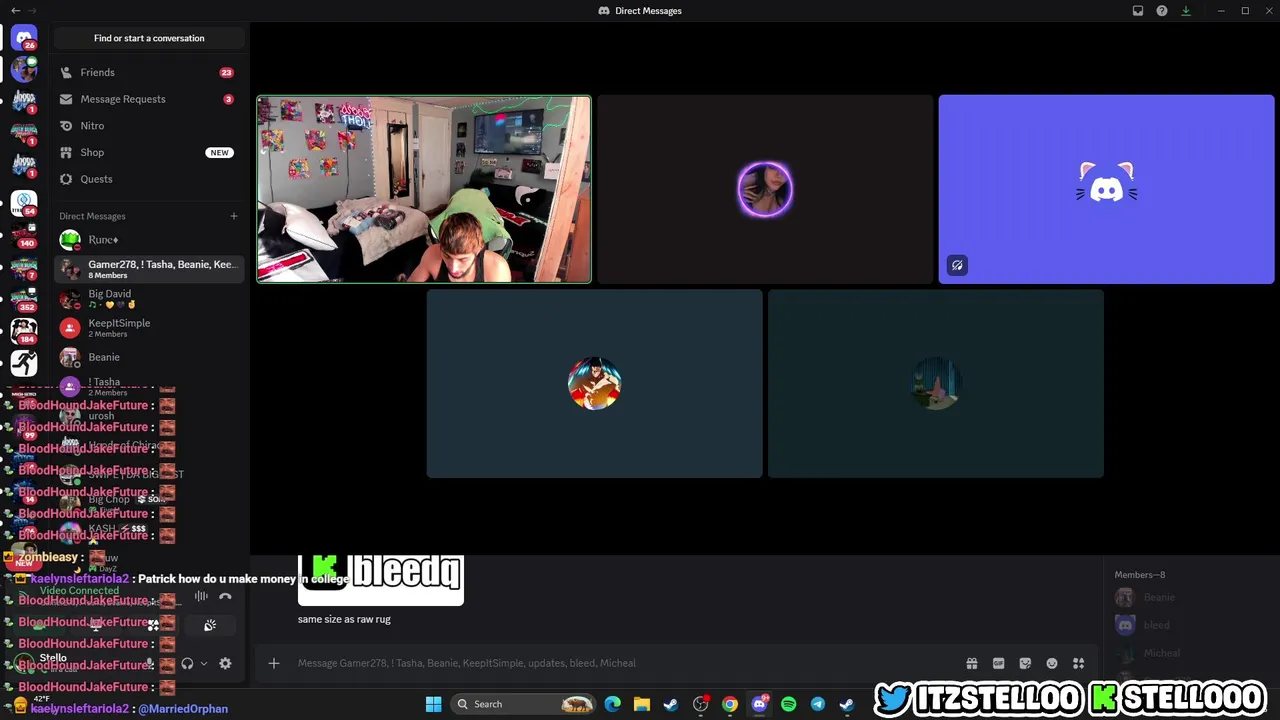
Task: Click the message input field
Action: [x=625, y=663]
